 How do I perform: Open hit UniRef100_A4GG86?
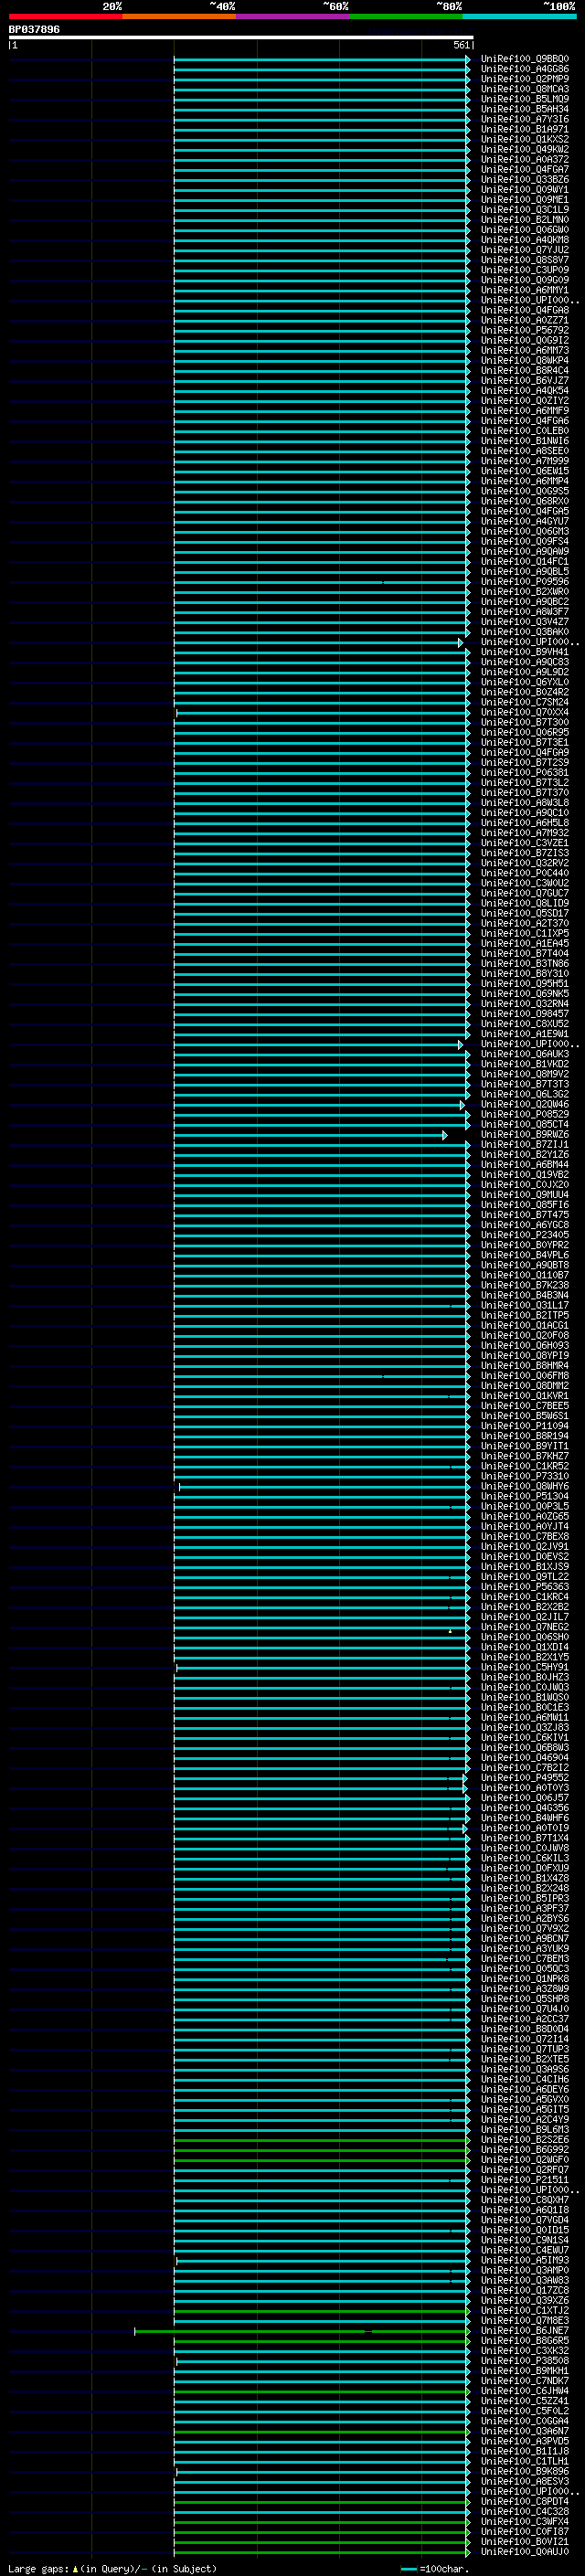coord(525,69)
